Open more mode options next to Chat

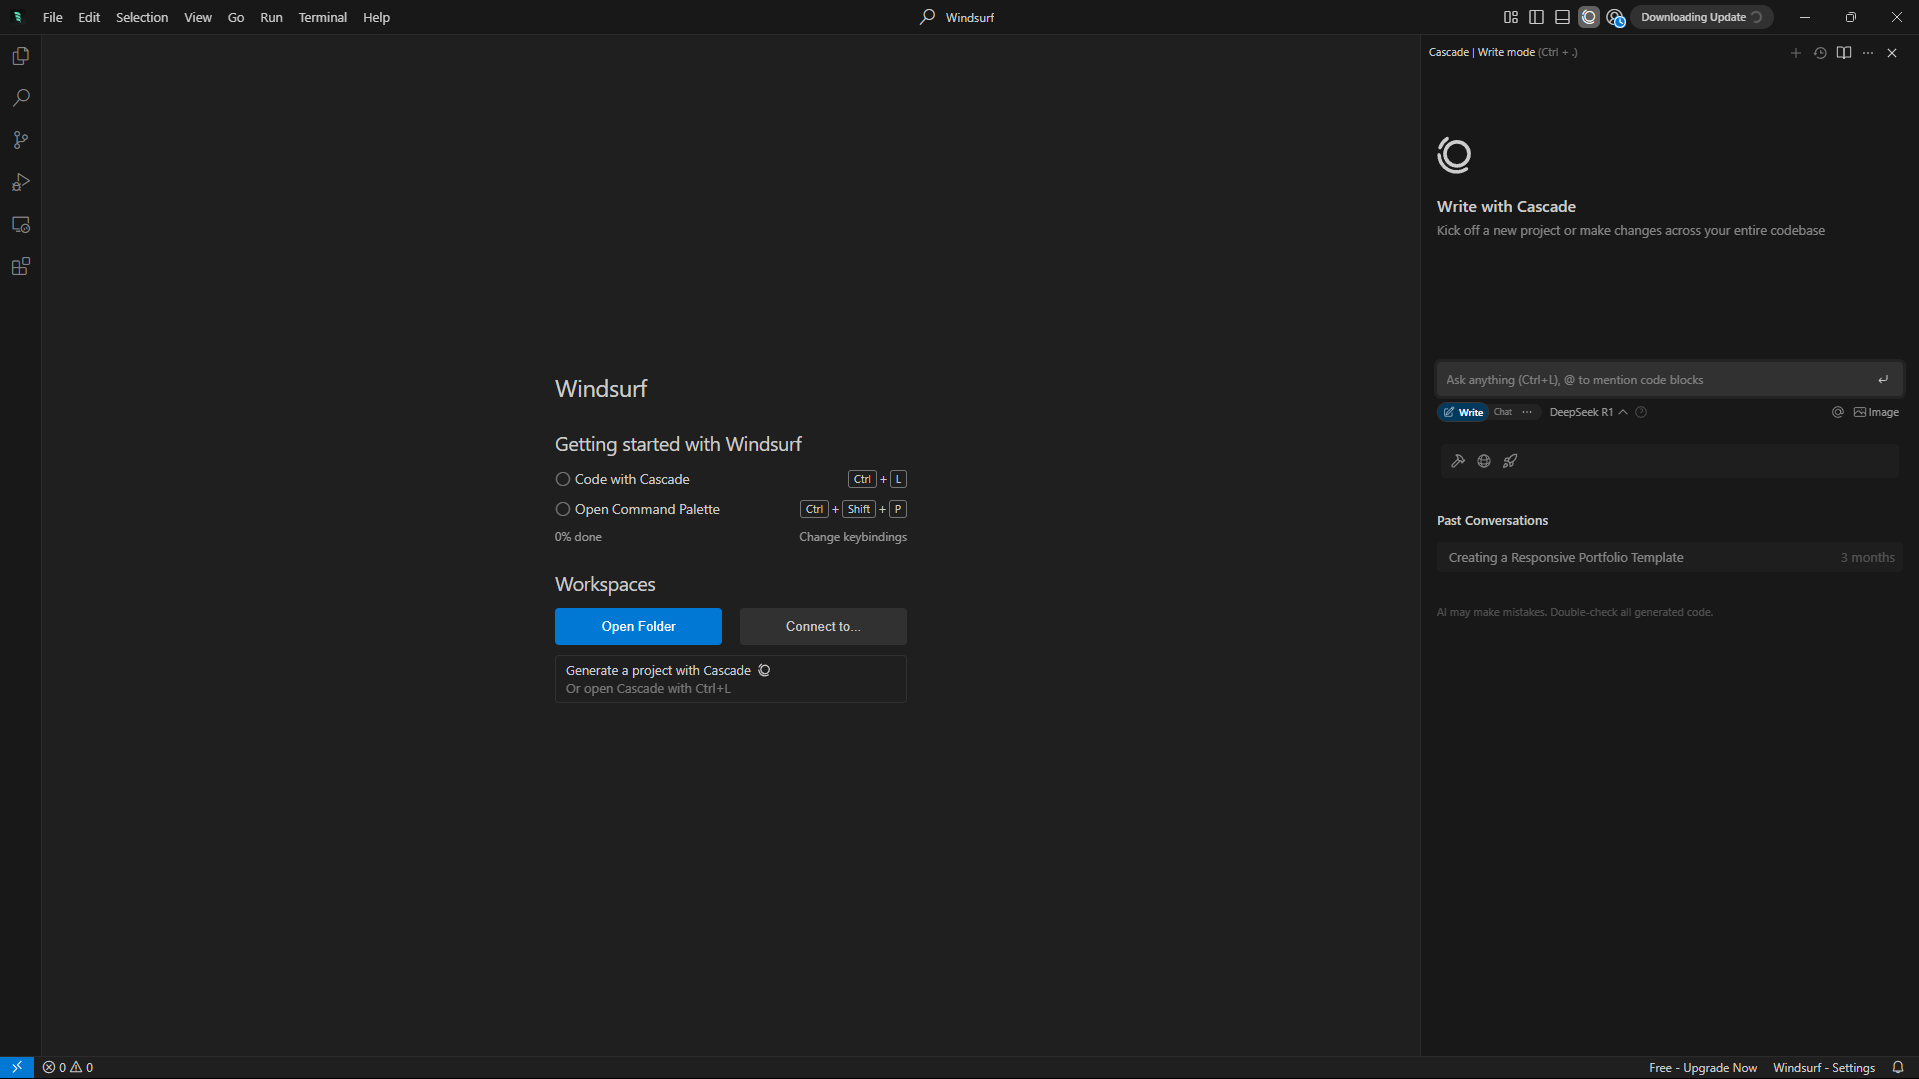pyautogui.click(x=1527, y=412)
